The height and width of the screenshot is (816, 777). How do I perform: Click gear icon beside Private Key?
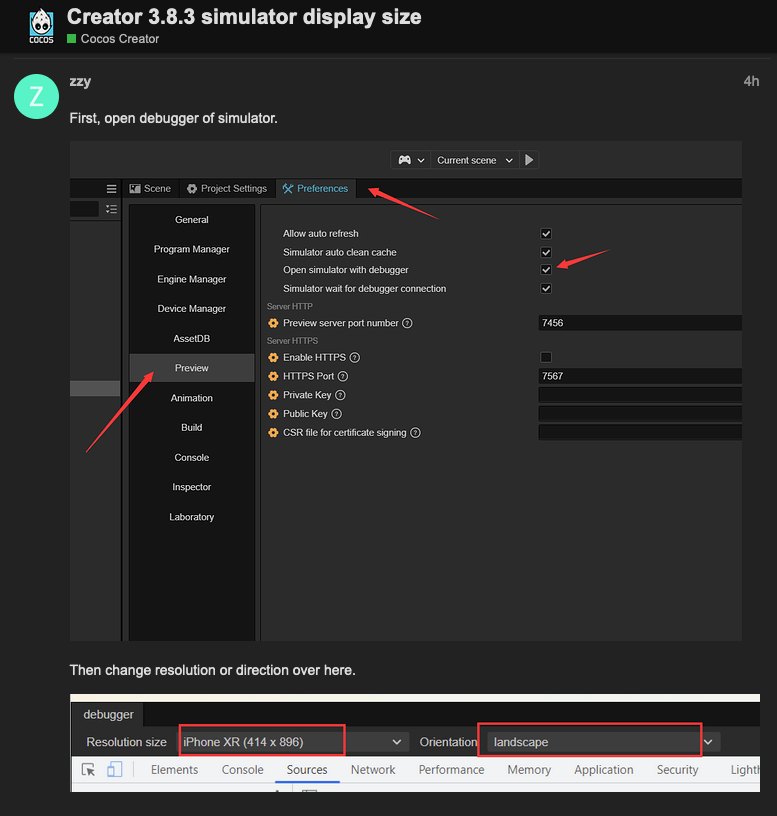(273, 395)
